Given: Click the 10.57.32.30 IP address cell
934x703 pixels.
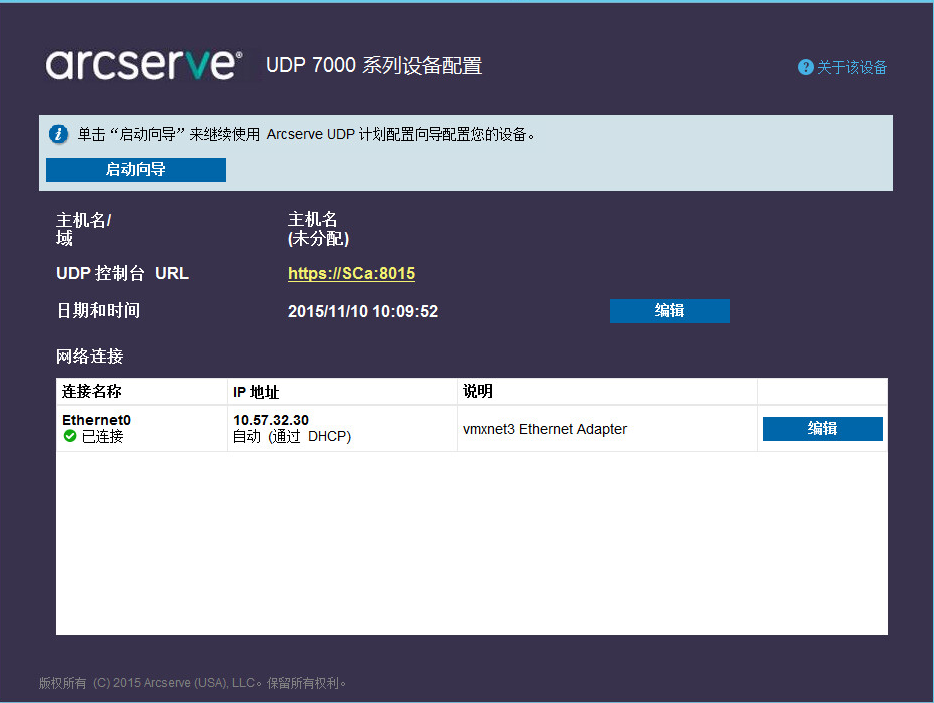Looking at the screenshot, I should click(x=271, y=420).
